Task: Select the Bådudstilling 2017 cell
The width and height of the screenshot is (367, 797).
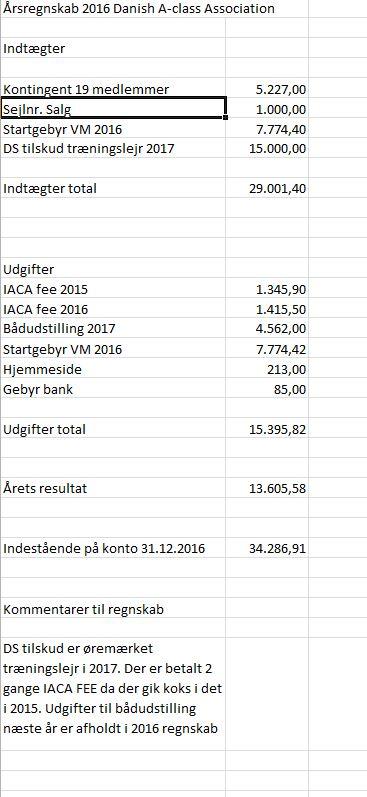Action: (x=113, y=328)
